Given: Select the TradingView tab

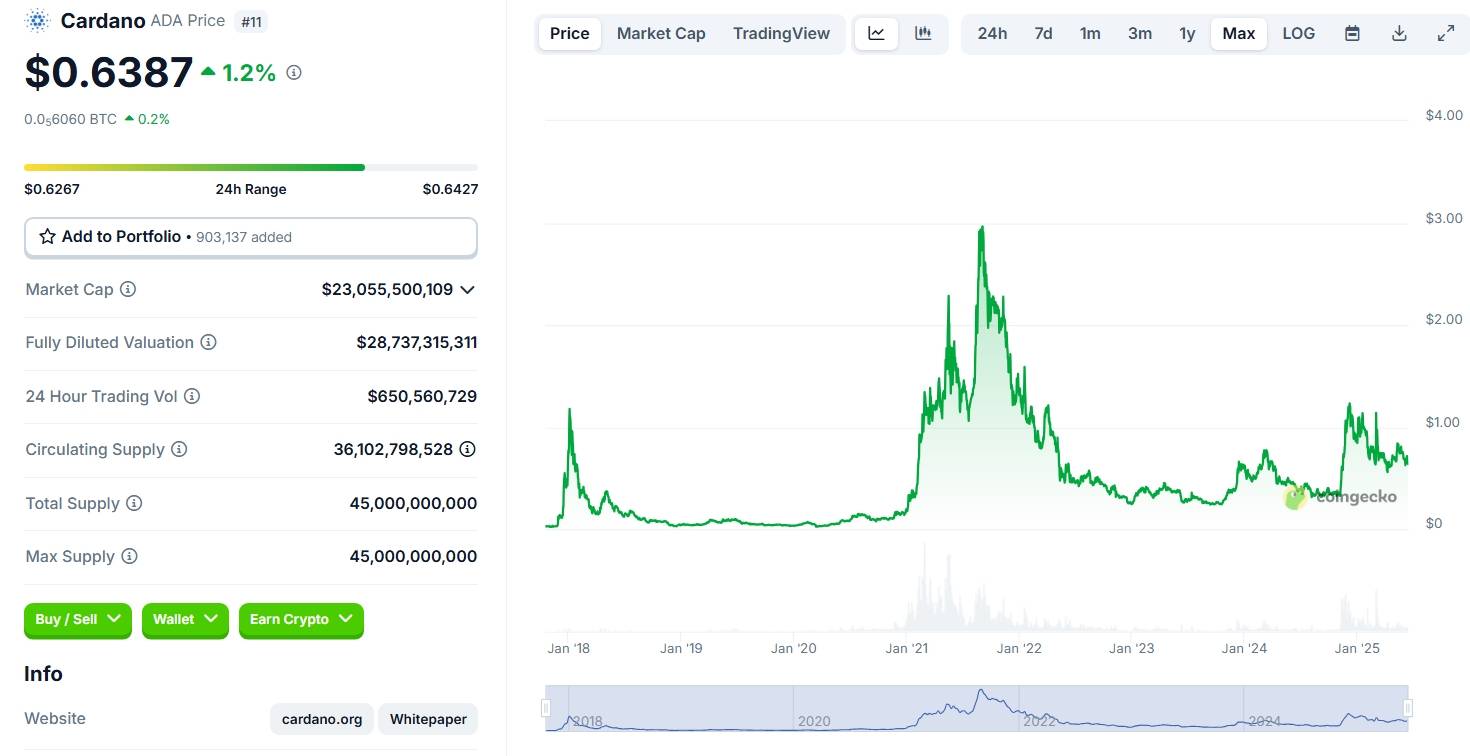Looking at the screenshot, I should coord(781,33).
